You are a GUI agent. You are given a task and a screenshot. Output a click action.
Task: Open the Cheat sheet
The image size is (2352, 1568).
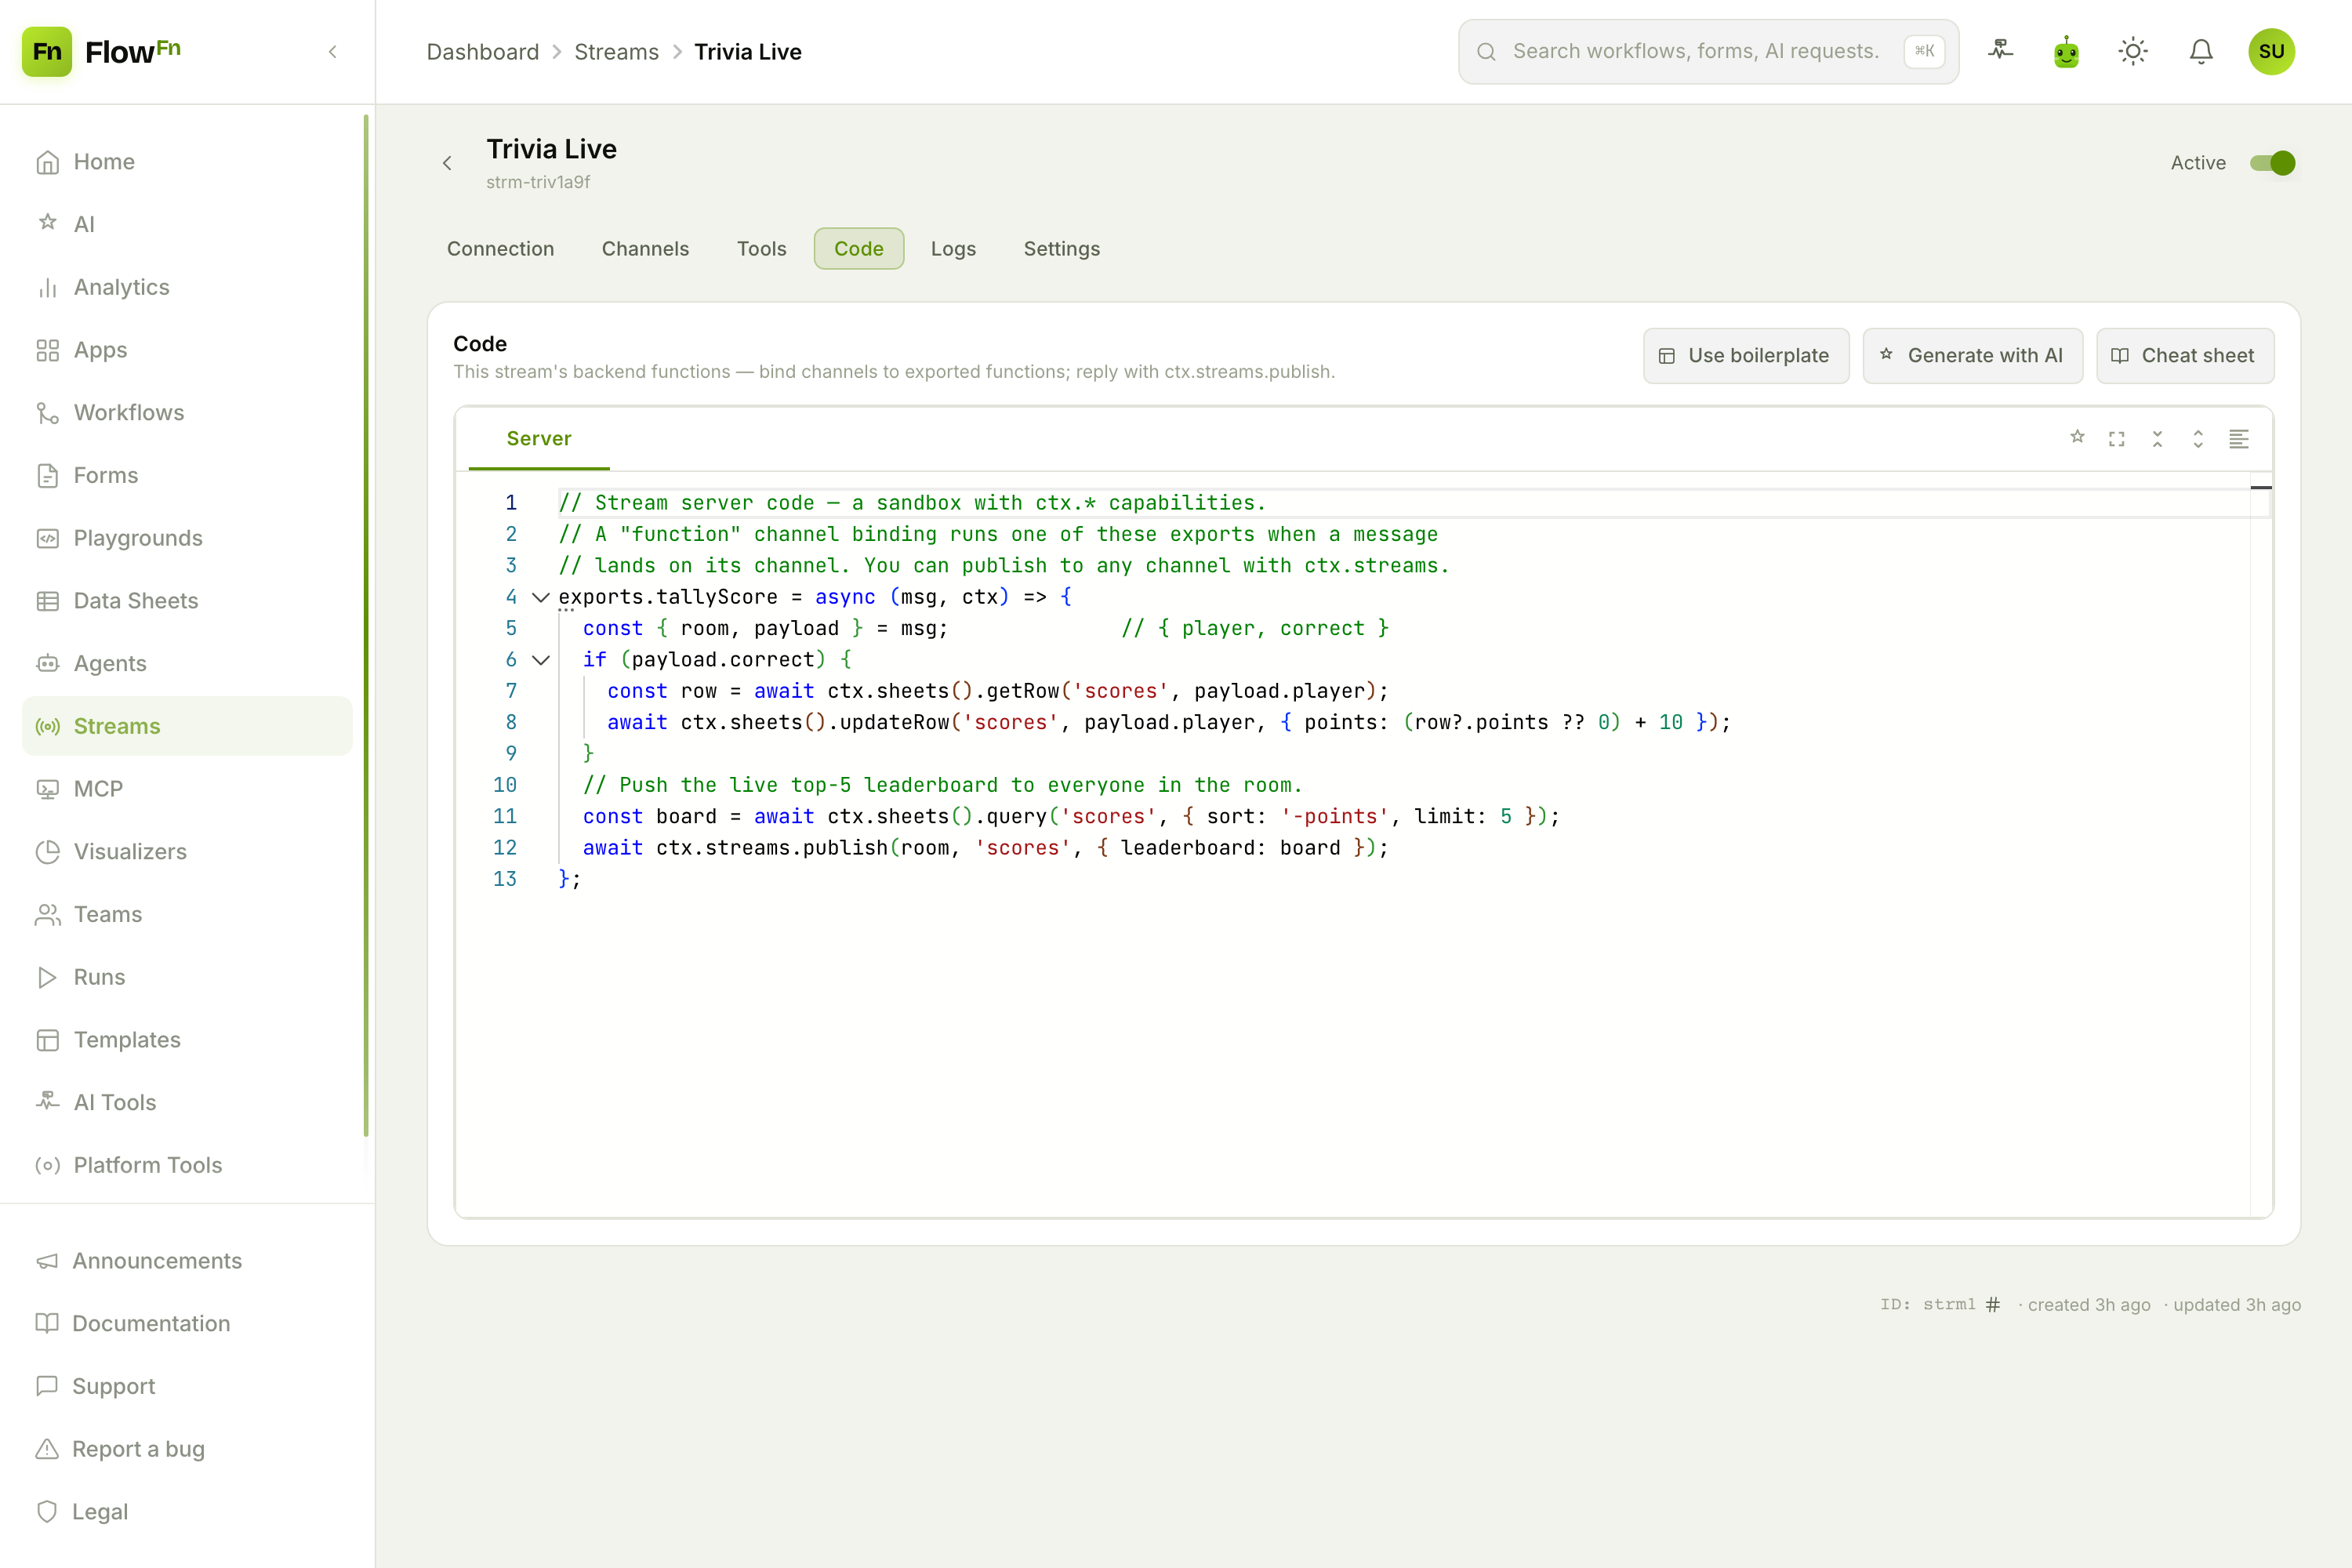[x=2185, y=355]
